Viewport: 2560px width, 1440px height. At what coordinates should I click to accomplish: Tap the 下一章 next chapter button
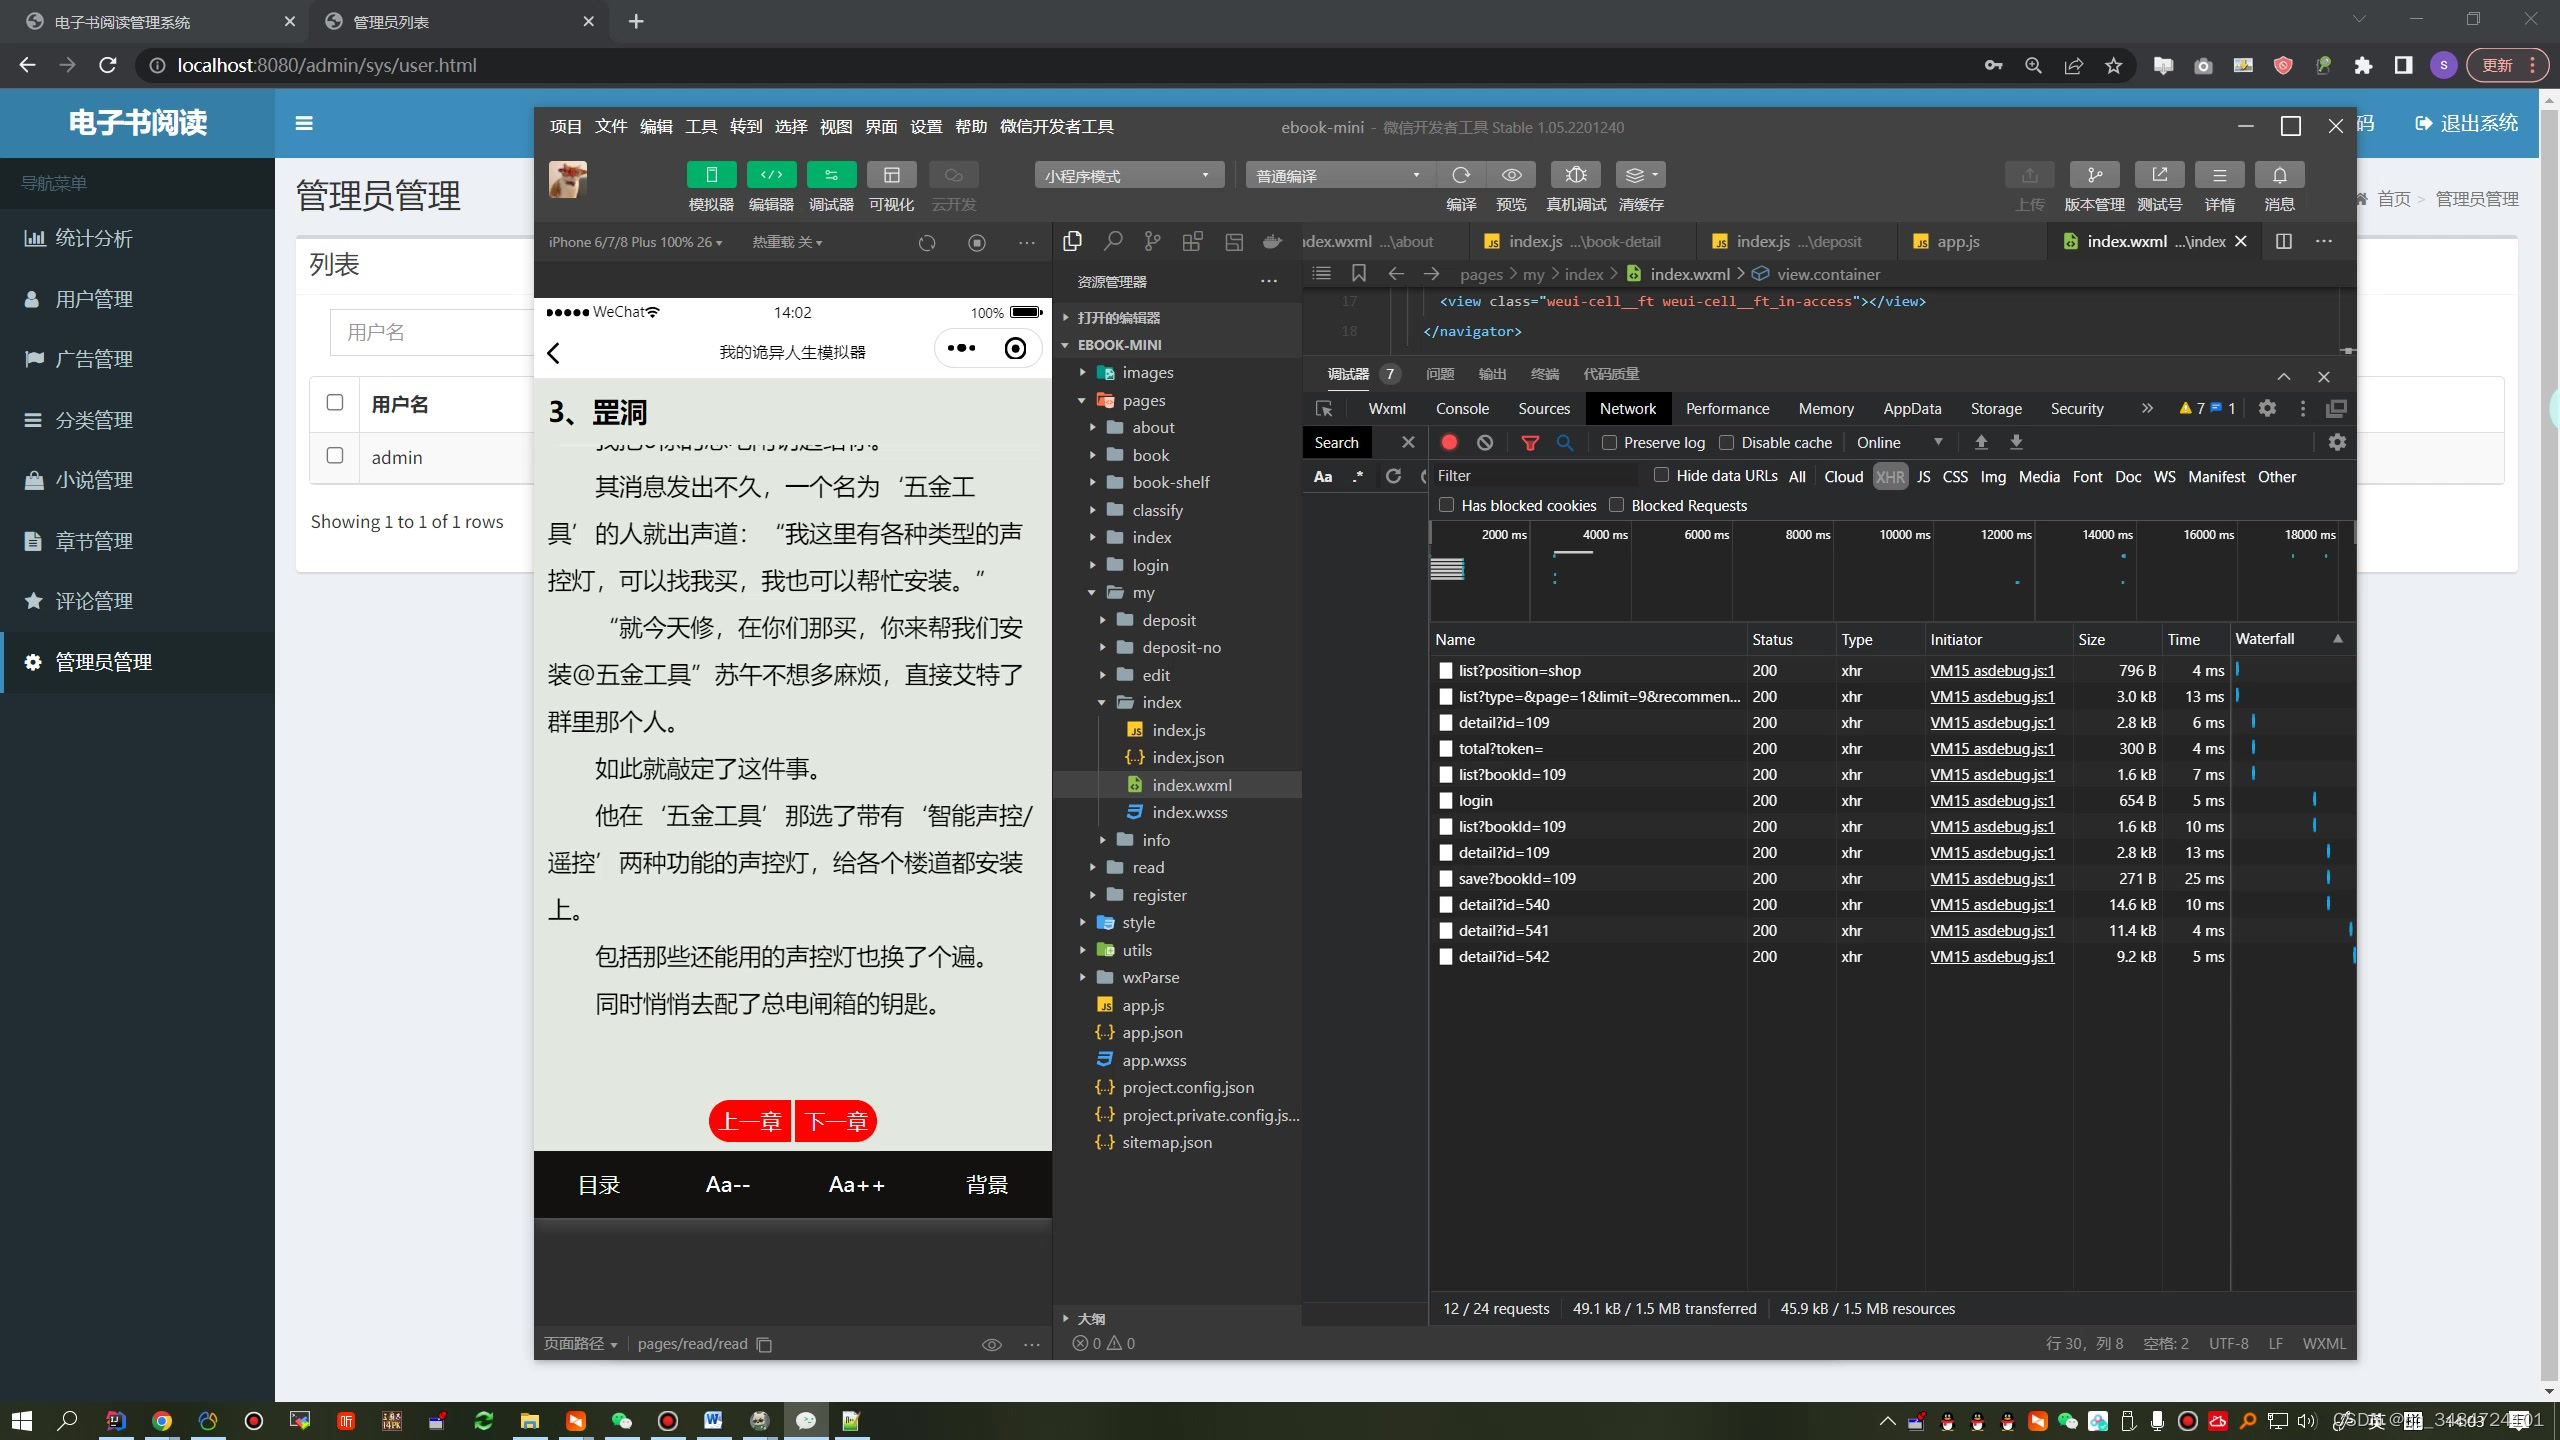pos(836,1121)
